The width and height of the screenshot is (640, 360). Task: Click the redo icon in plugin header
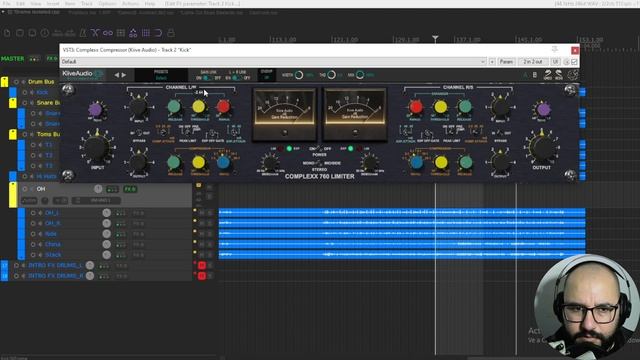tap(559, 75)
